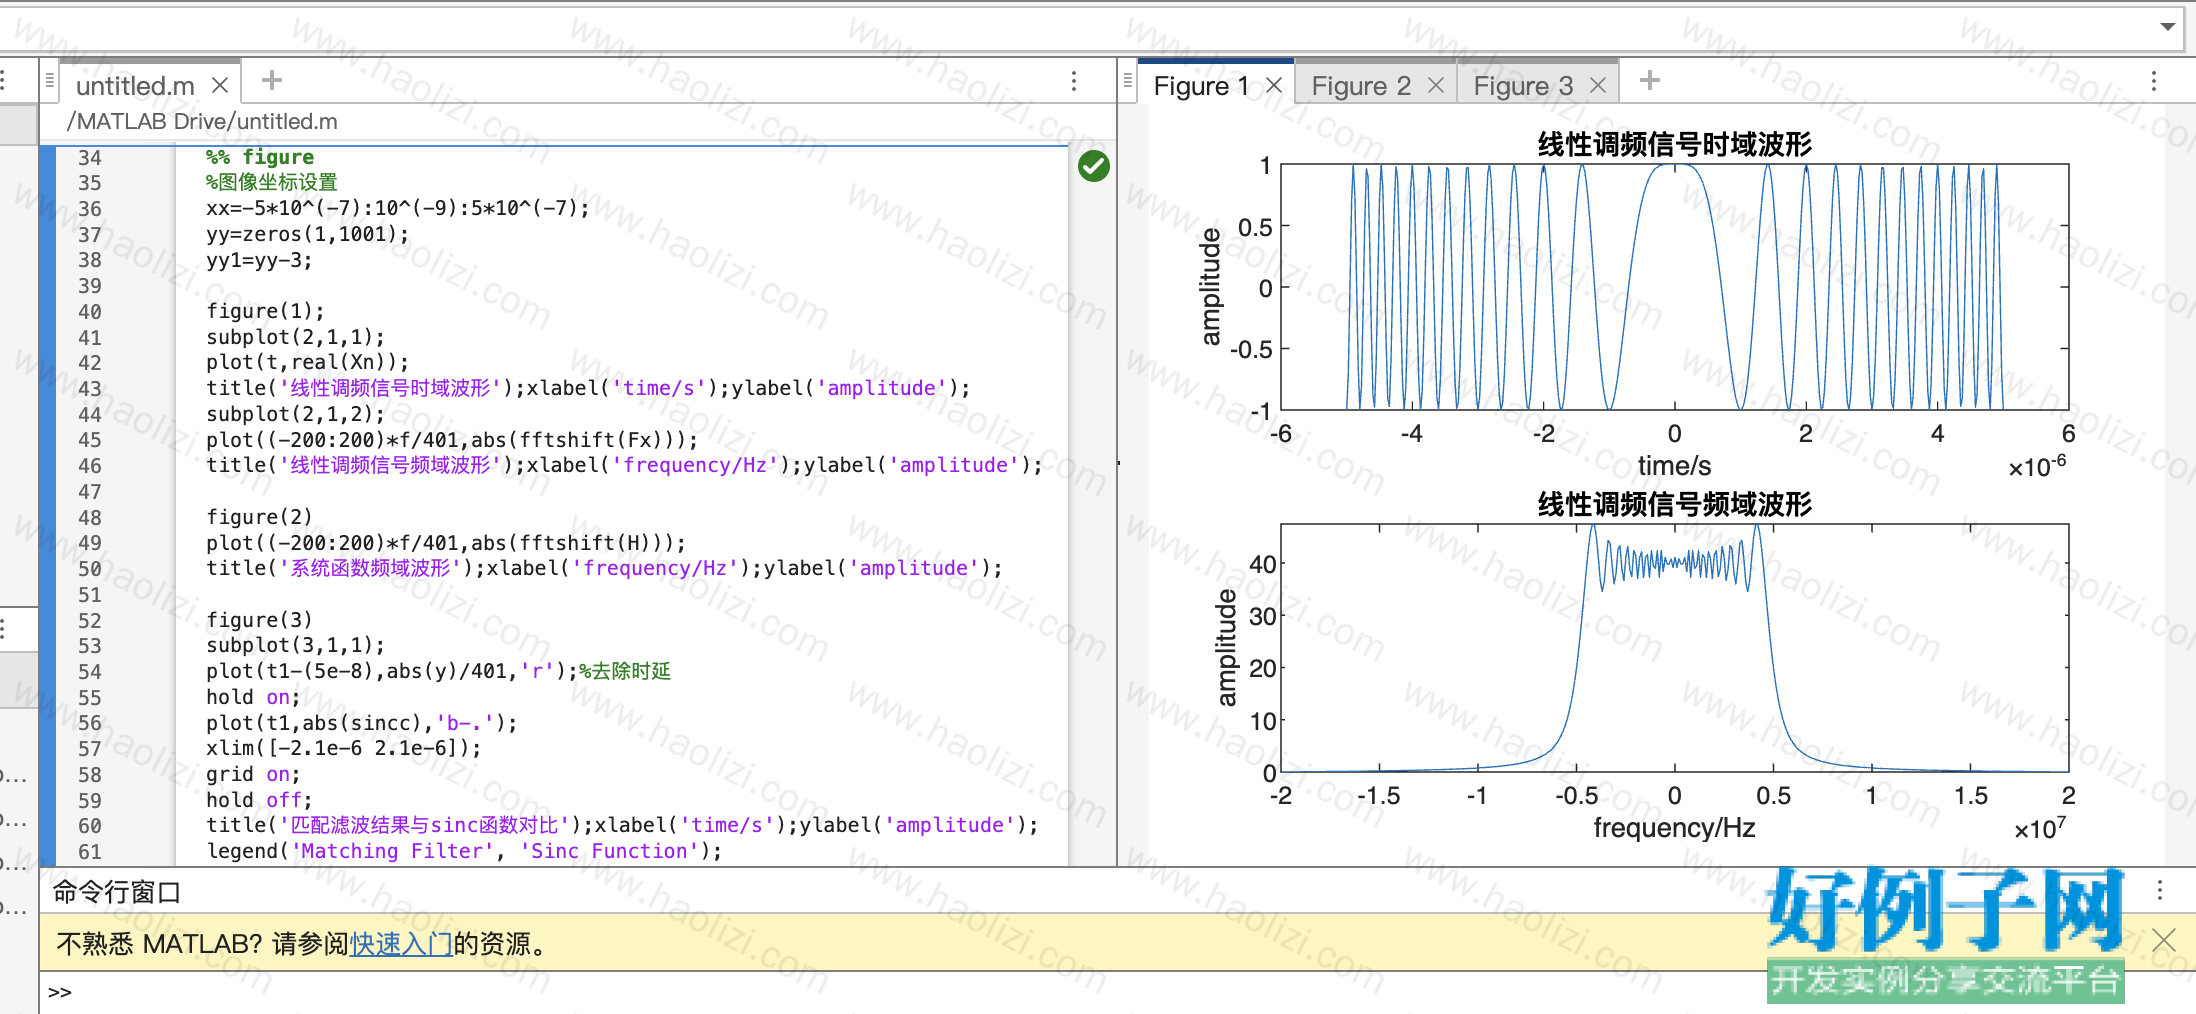Open figure panel three-dot options menu
Screen dimensions: 2196x1014
[2154, 81]
